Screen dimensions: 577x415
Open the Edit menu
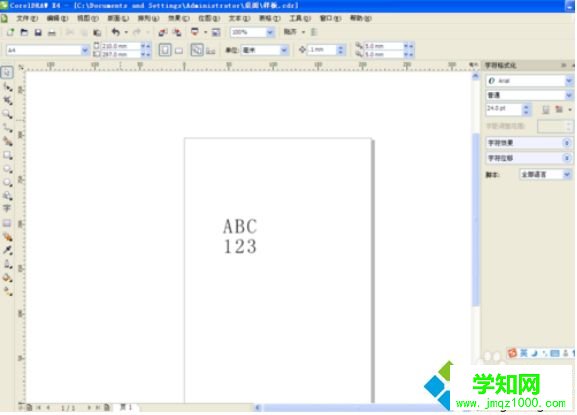coord(57,18)
